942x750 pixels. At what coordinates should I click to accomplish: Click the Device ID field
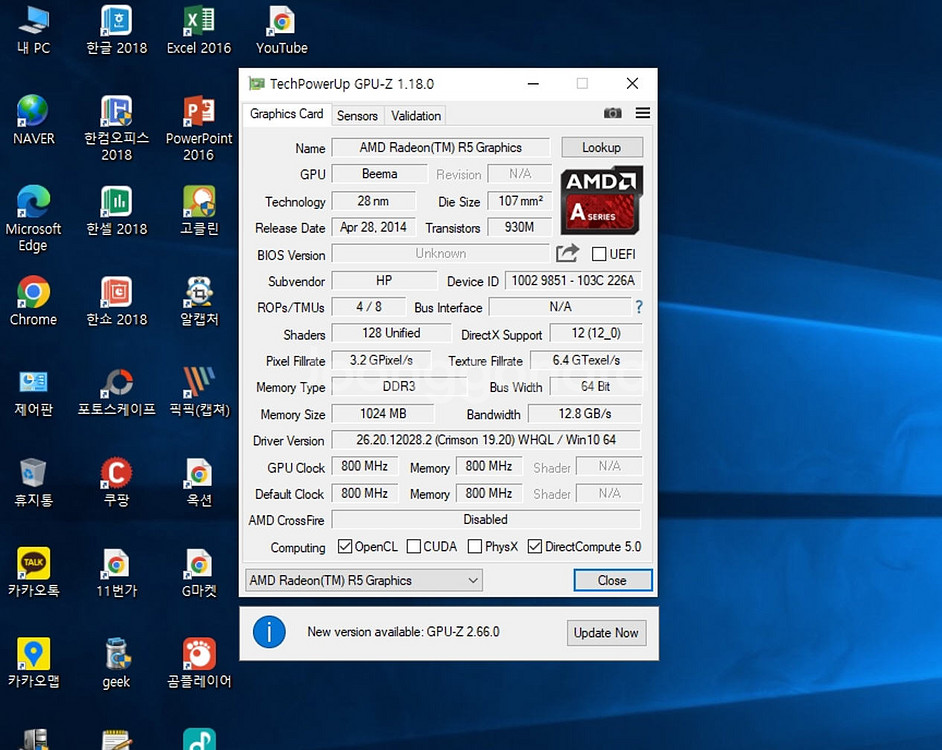[573, 281]
